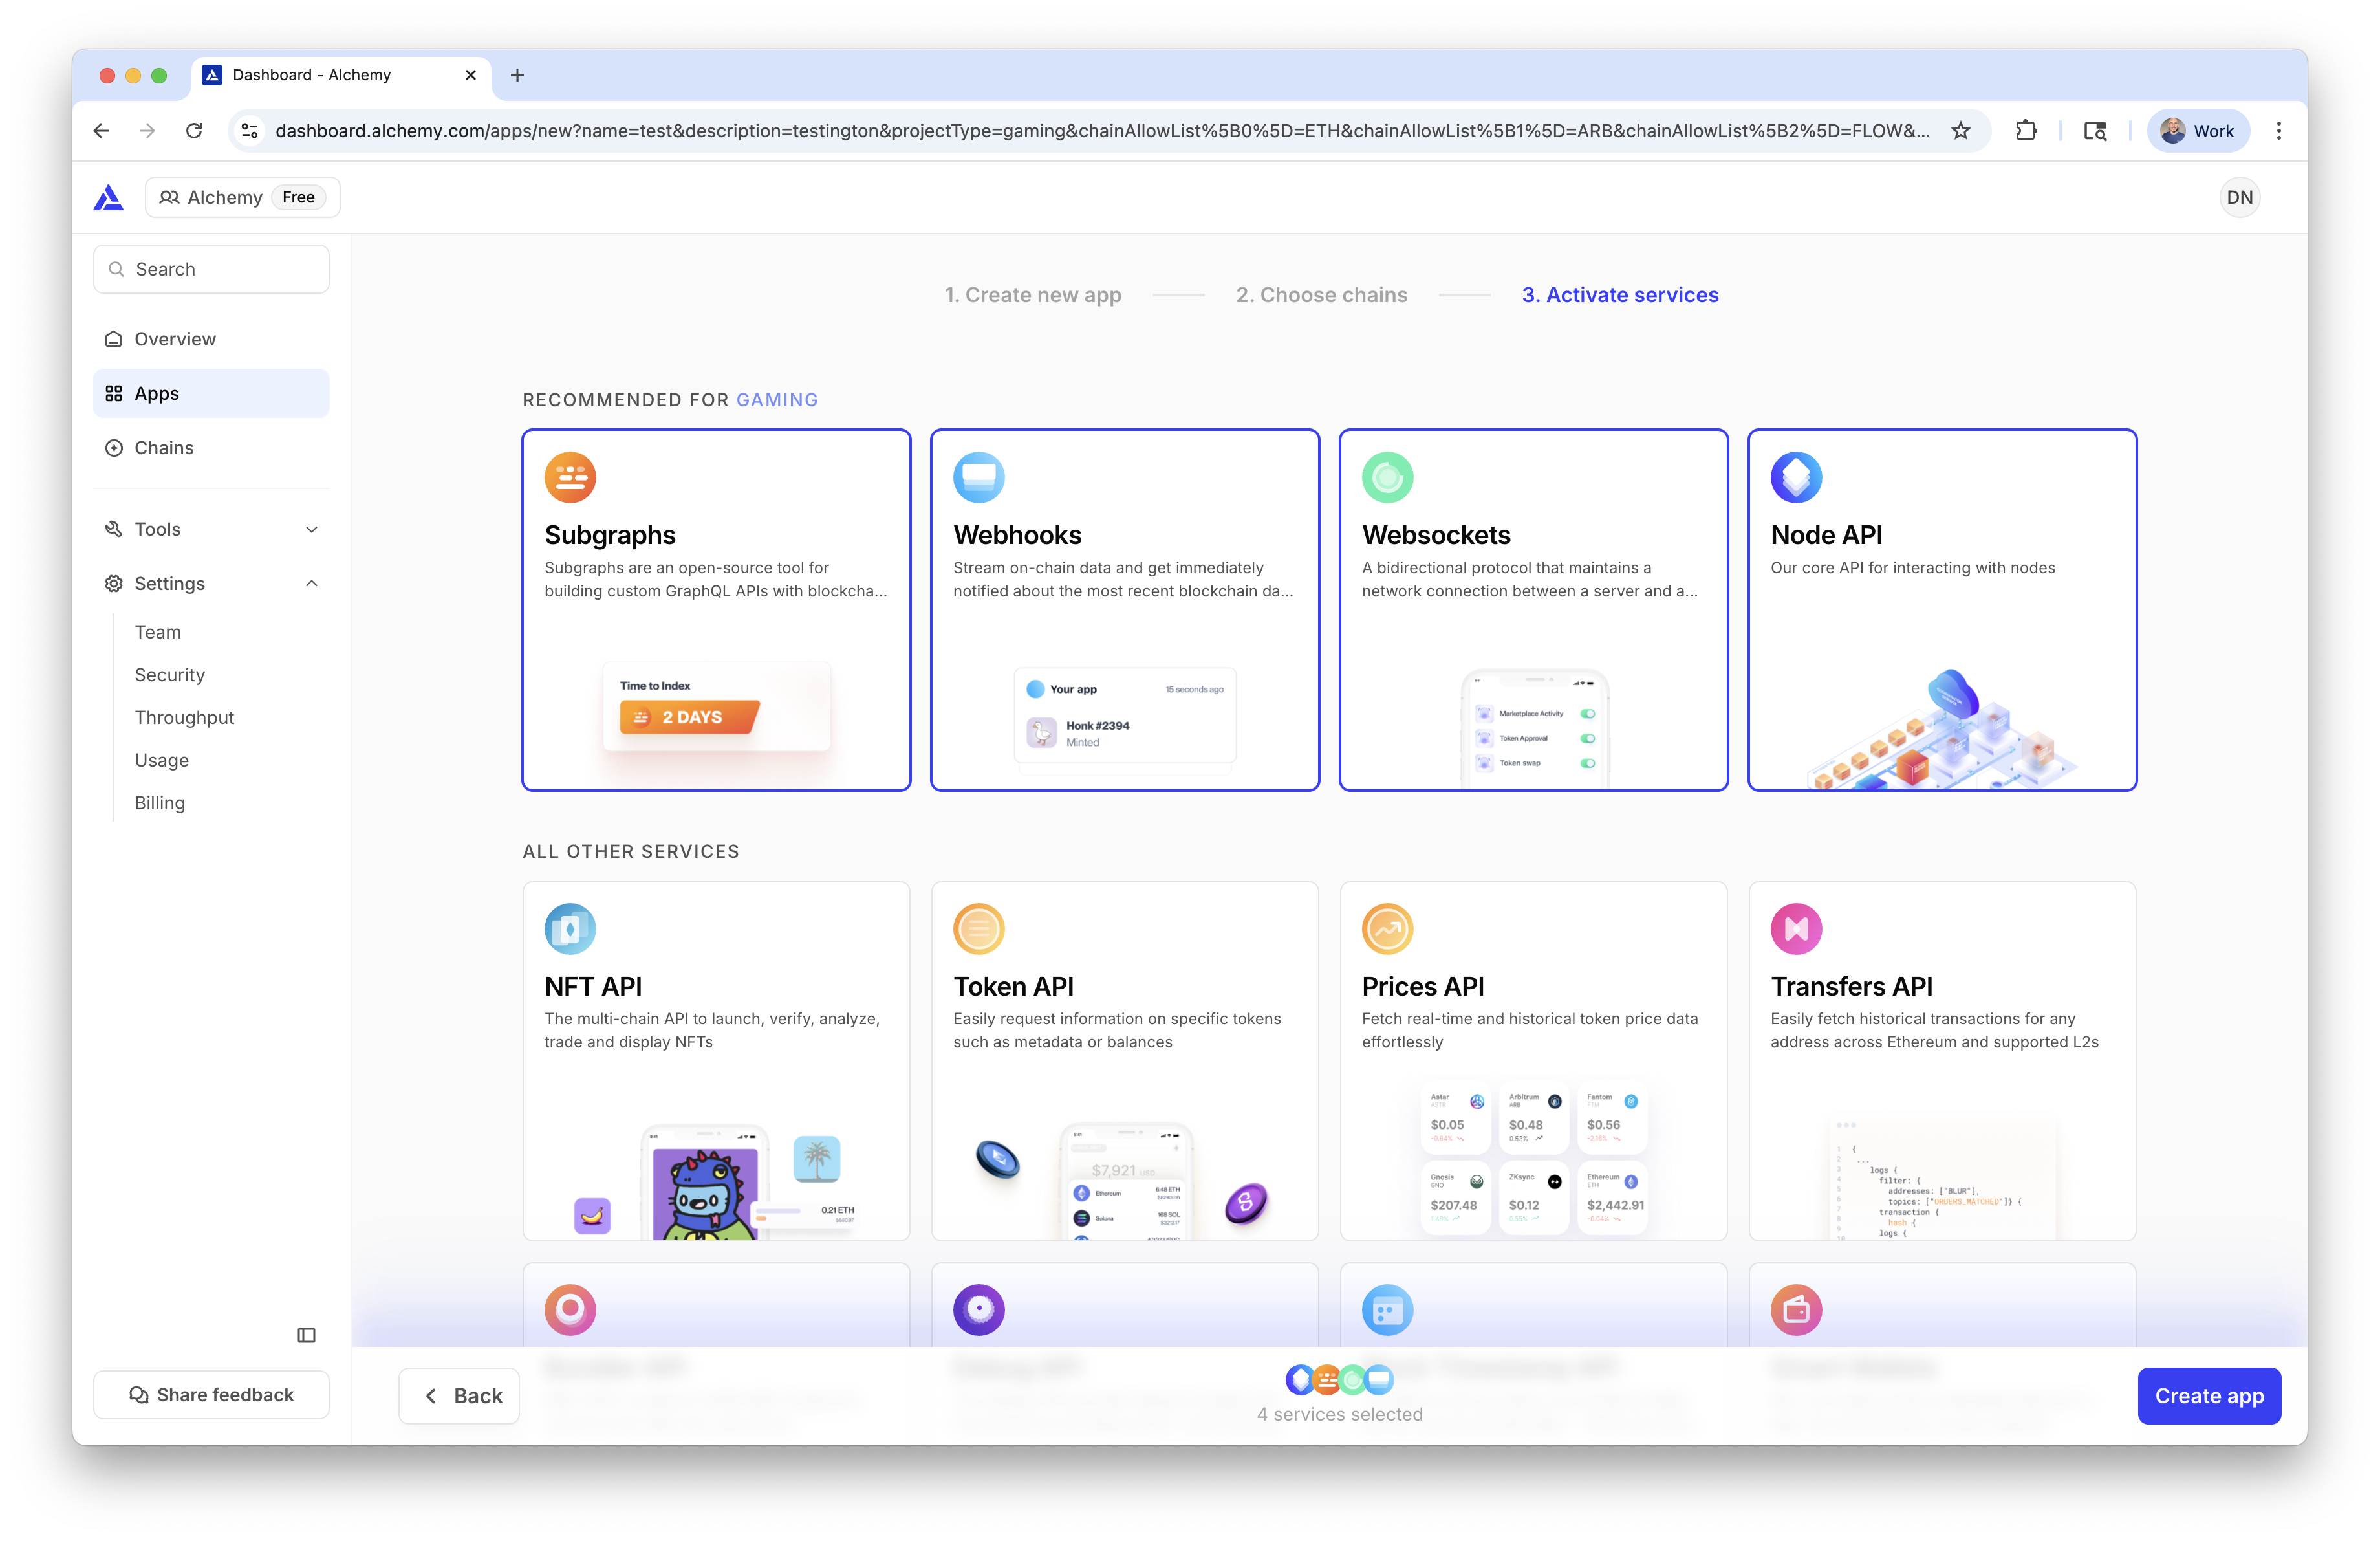This screenshot has width=2380, height=1541.
Task: Click the Subgraphs orange service icon
Action: click(570, 477)
